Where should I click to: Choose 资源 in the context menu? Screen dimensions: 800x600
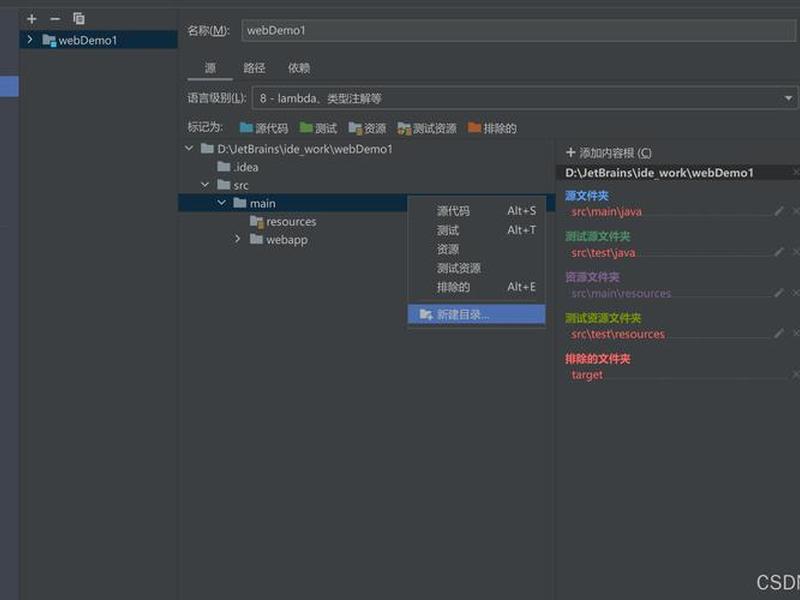pos(477,249)
